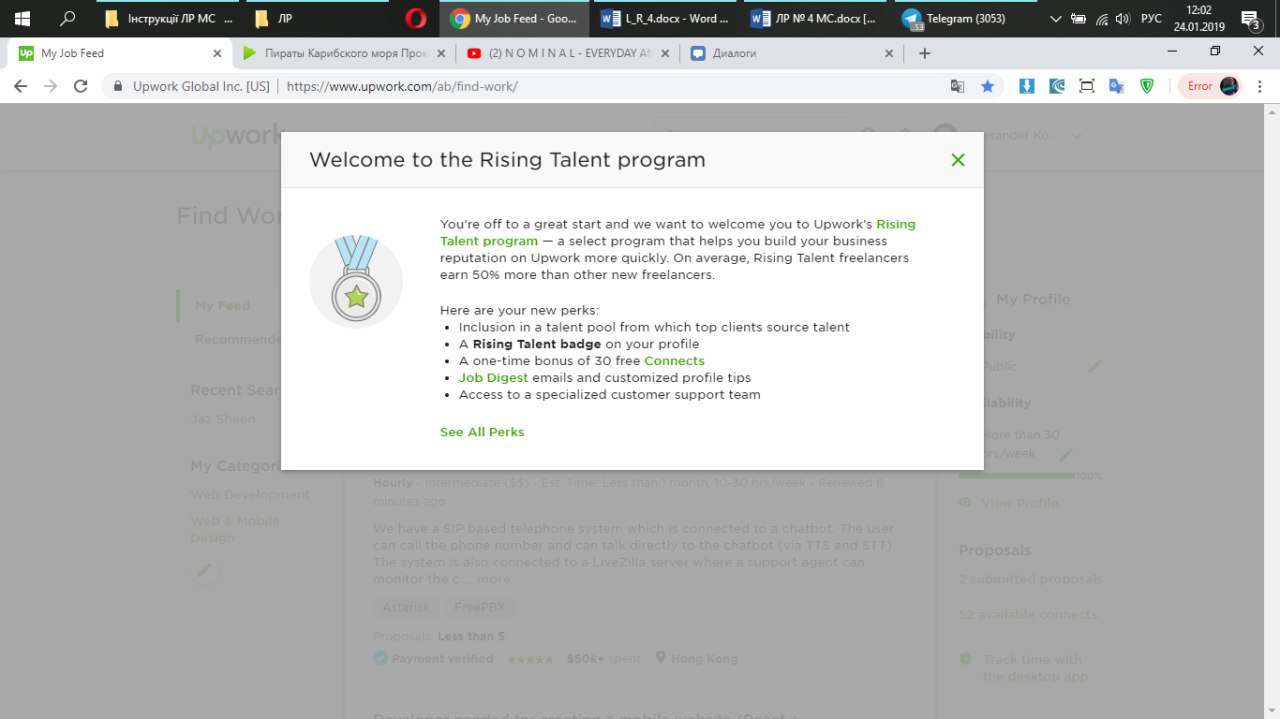Viewport: 1280px width, 719px height.
Task: Open a new Chrome tab
Action: click(925, 54)
